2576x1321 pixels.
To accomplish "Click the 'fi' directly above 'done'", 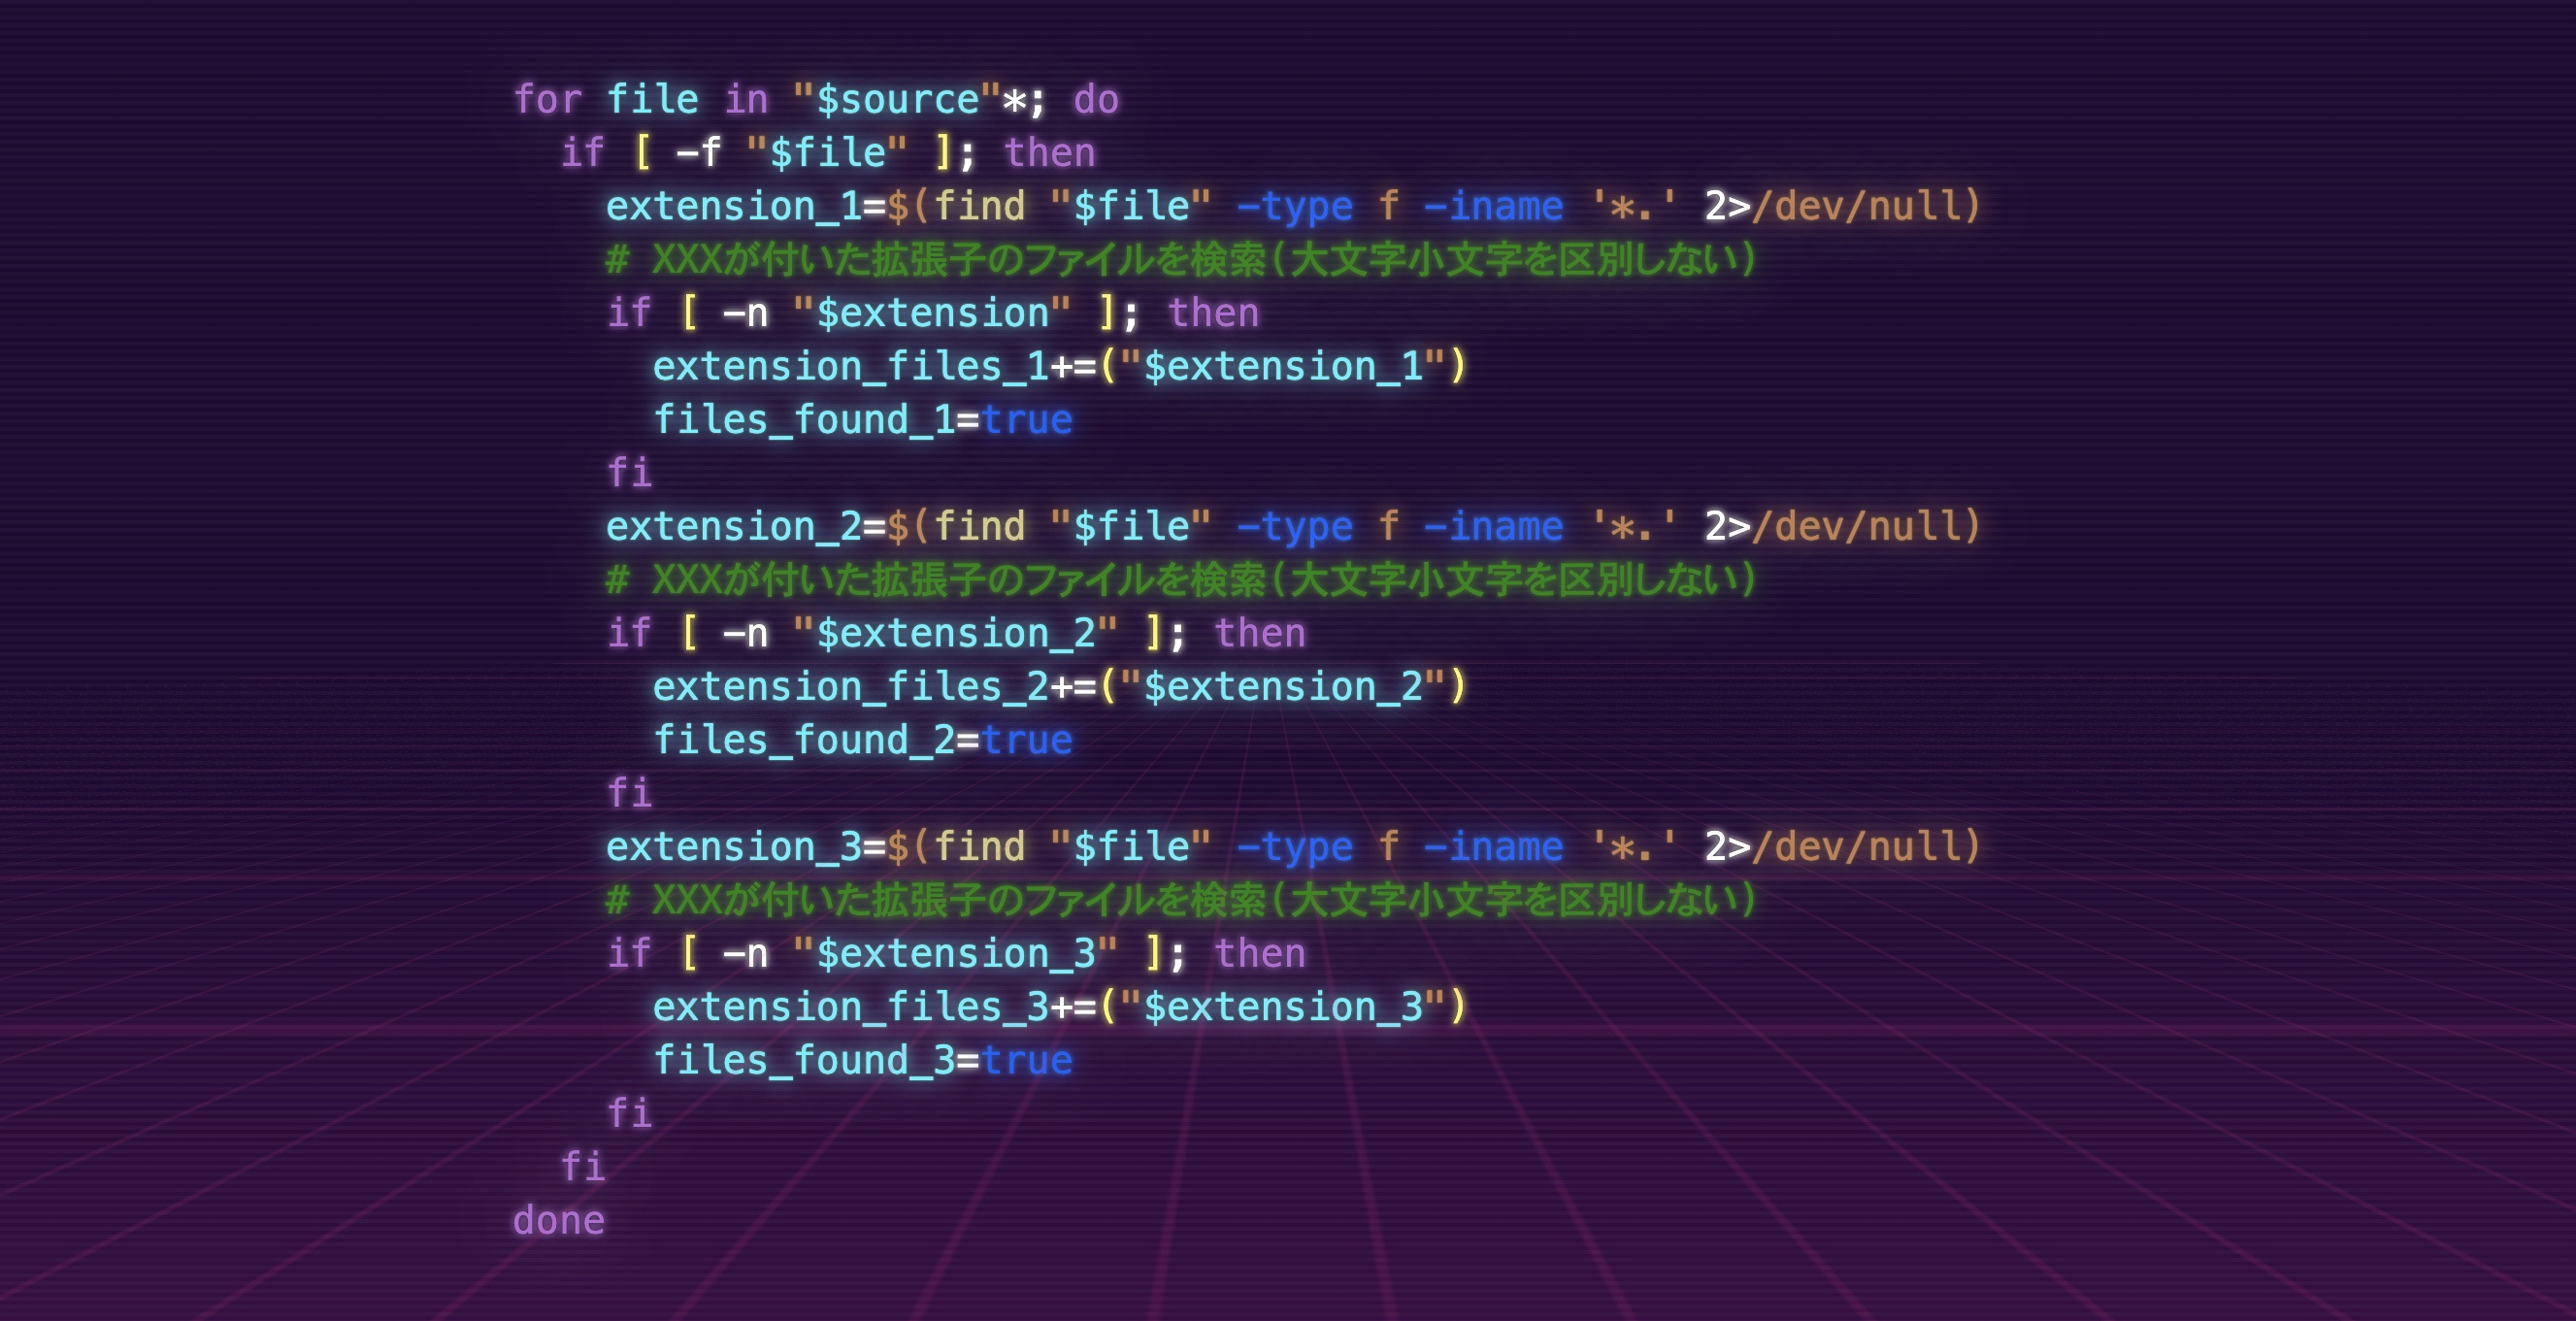I will (x=583, y=1167).
